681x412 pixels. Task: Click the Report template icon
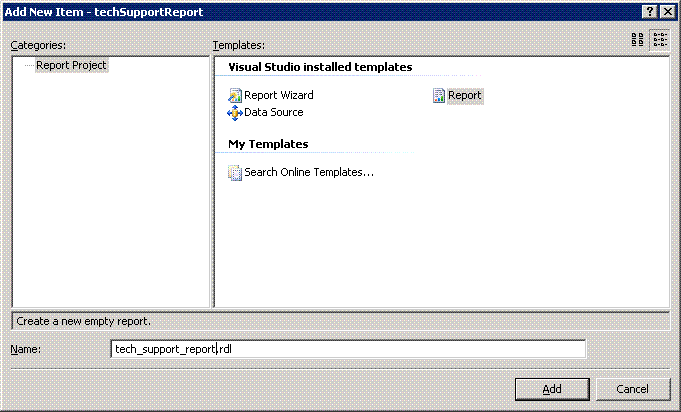click(439, 96)
